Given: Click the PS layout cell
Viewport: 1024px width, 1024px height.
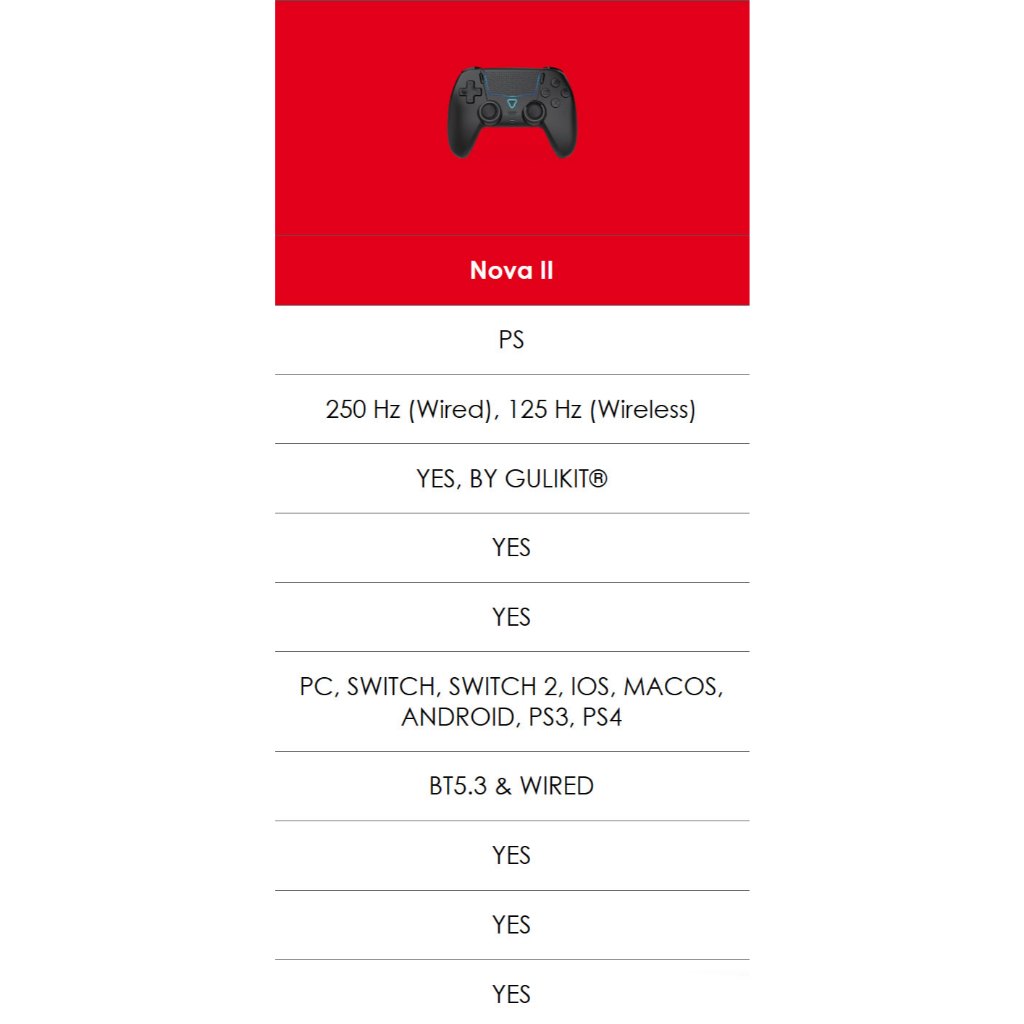Looking at the screenshot, I should 511,340.
